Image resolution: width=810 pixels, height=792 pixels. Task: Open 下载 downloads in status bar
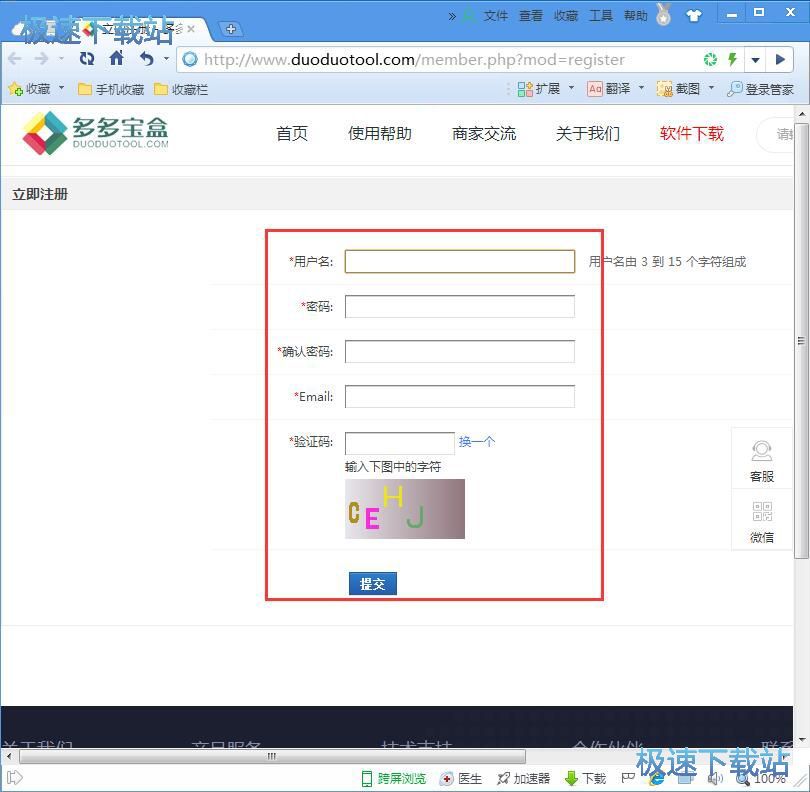coord(586,778)
